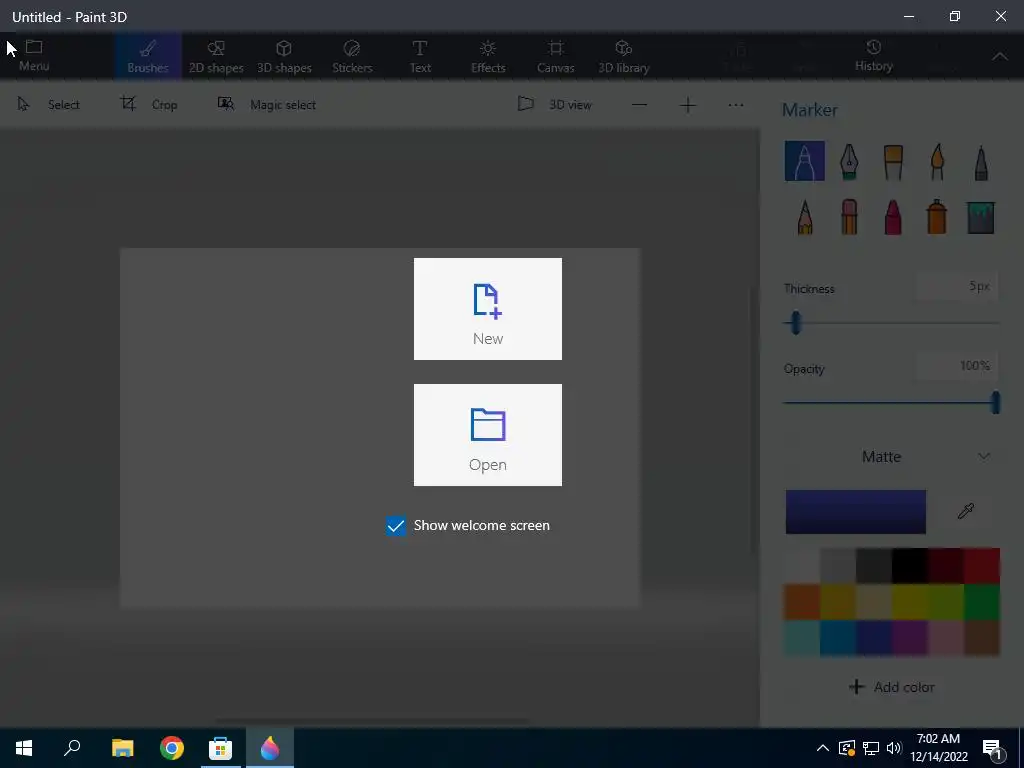Screen dimensions: 1024x768
Task: Click the Opacity value field
Action: point(957,366)
